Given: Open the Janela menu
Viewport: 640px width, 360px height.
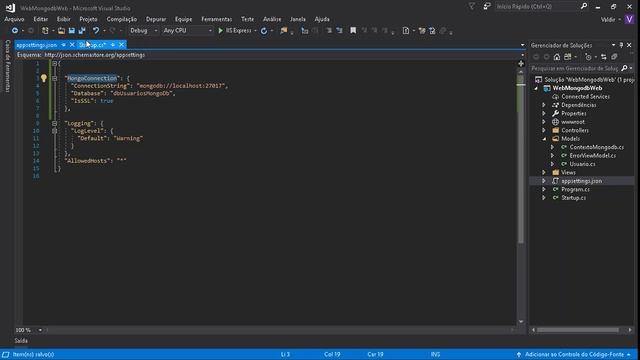Looking at the screenshot, I should (x=298, y=19).
